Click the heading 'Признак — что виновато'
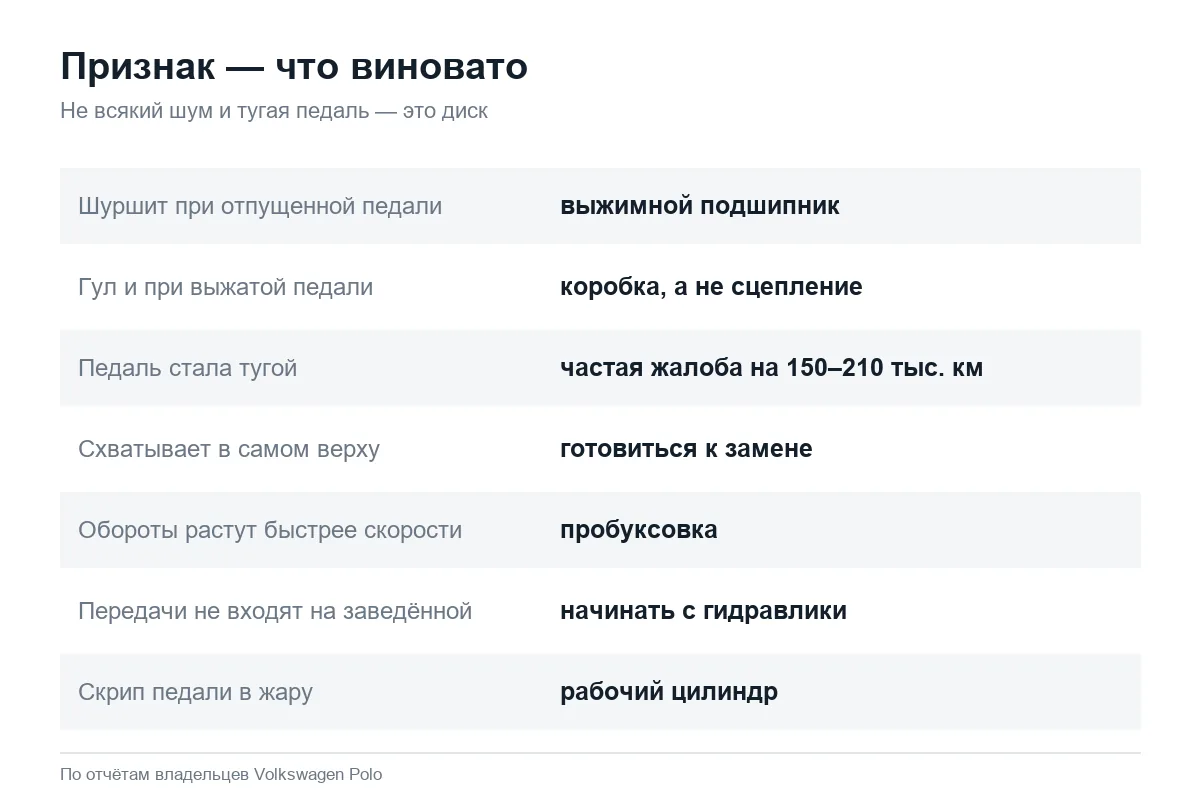The width and height of the screenshot is (1200, 800). pyautogui.click(x=294, y=67)
